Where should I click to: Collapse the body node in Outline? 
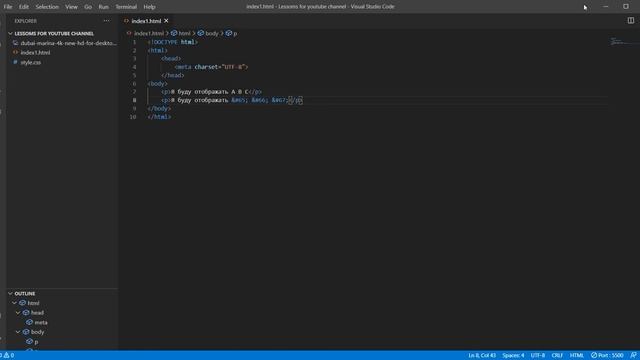(x=18, y=332)
